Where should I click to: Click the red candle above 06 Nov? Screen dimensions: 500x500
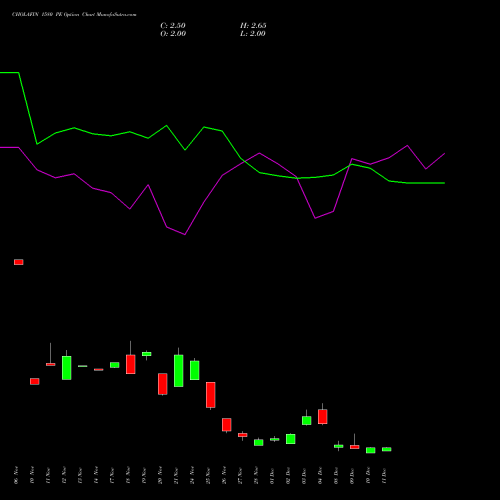coord(19,262)
